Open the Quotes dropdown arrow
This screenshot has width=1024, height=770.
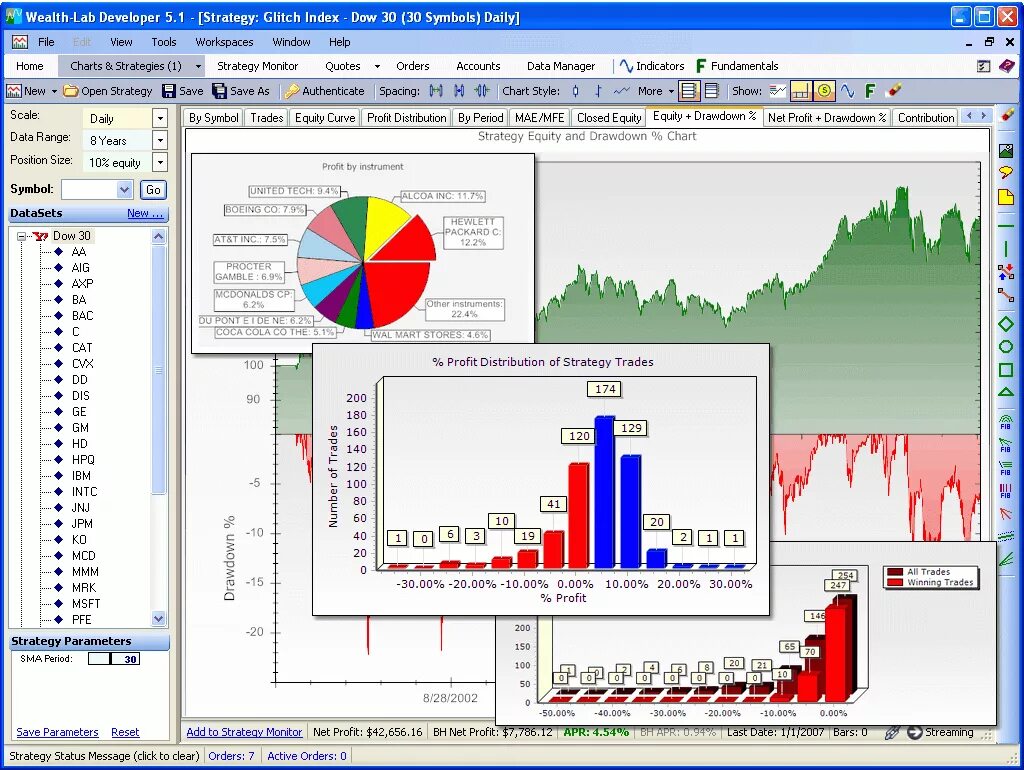377,66
